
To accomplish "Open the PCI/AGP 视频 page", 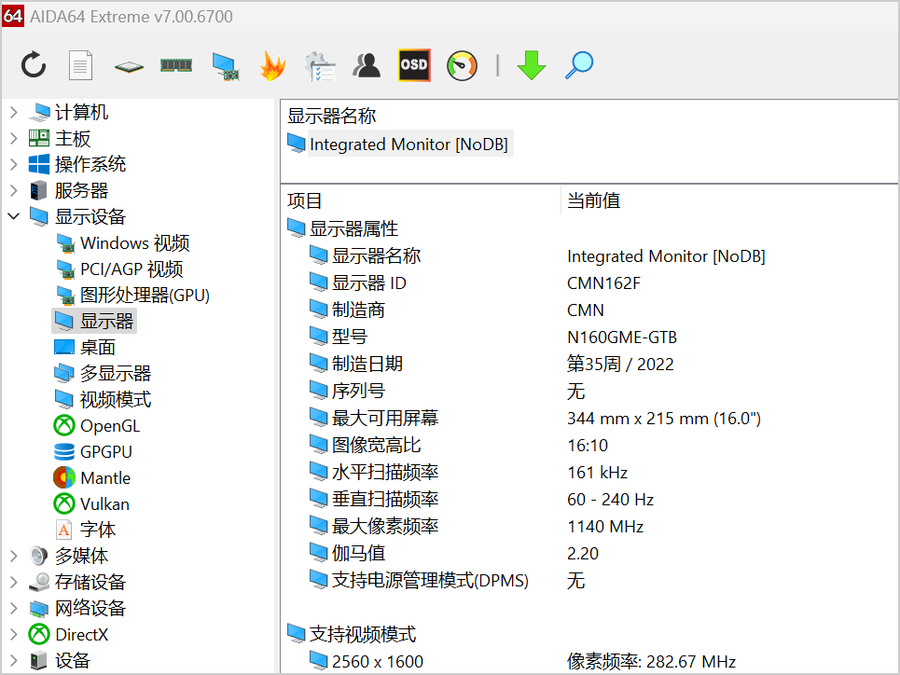I will point(131,269).
